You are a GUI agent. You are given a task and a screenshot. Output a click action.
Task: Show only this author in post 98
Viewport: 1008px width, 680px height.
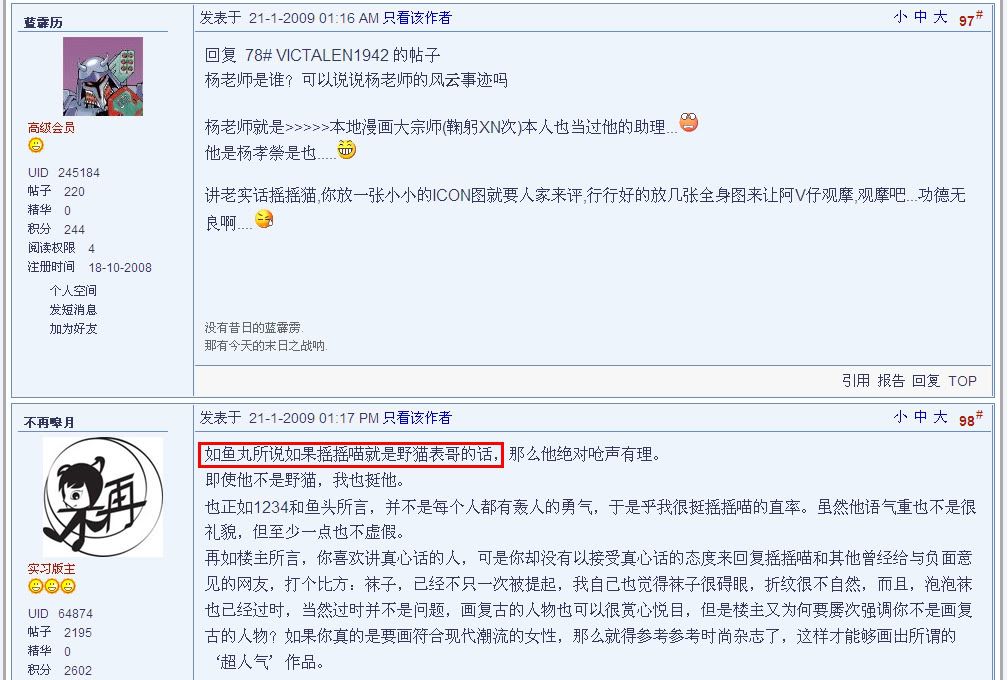point(417,418)
